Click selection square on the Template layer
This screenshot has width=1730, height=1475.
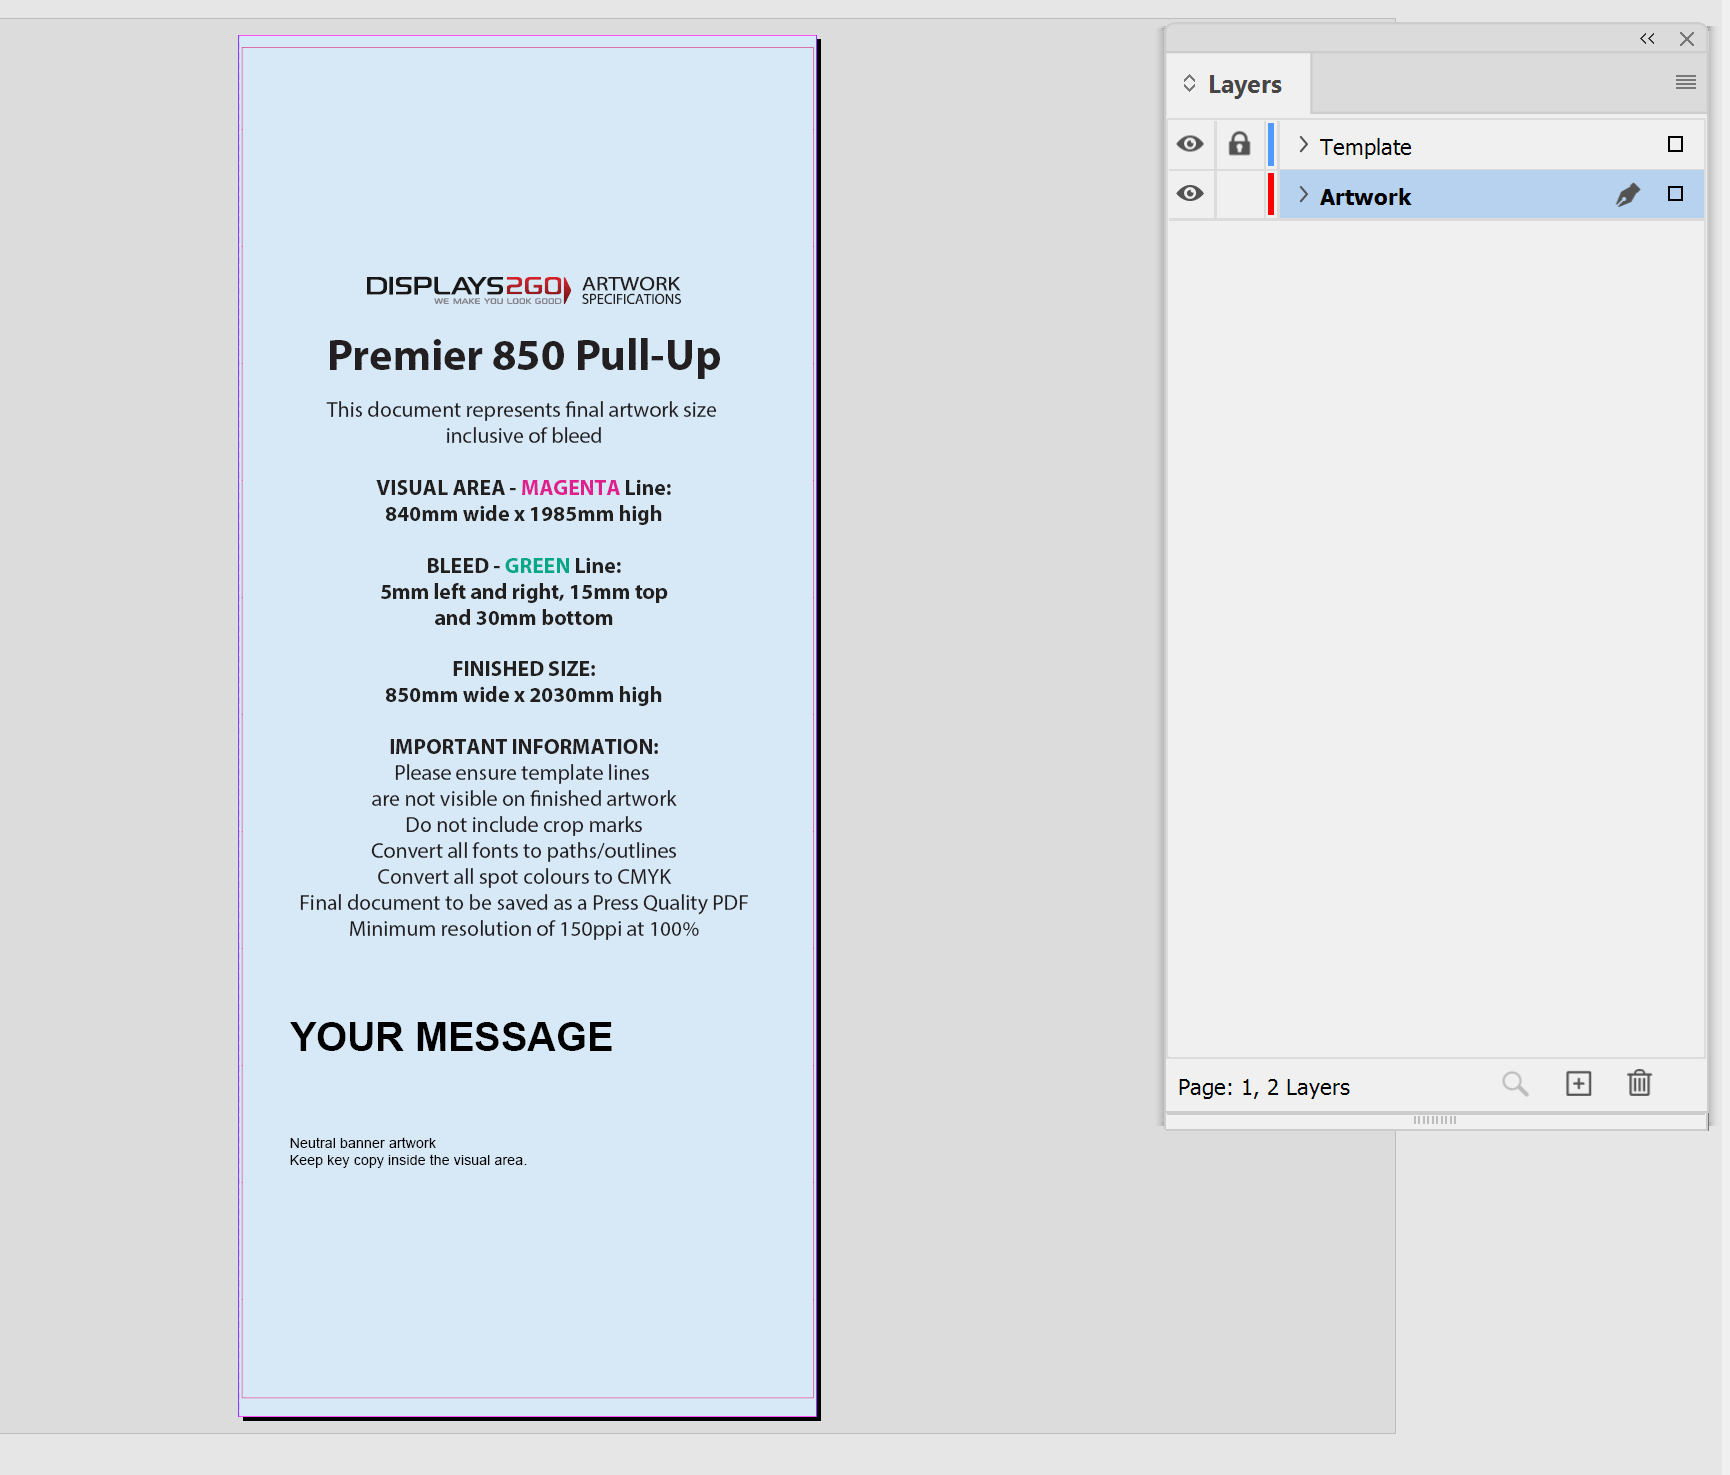click(1676, 144)
